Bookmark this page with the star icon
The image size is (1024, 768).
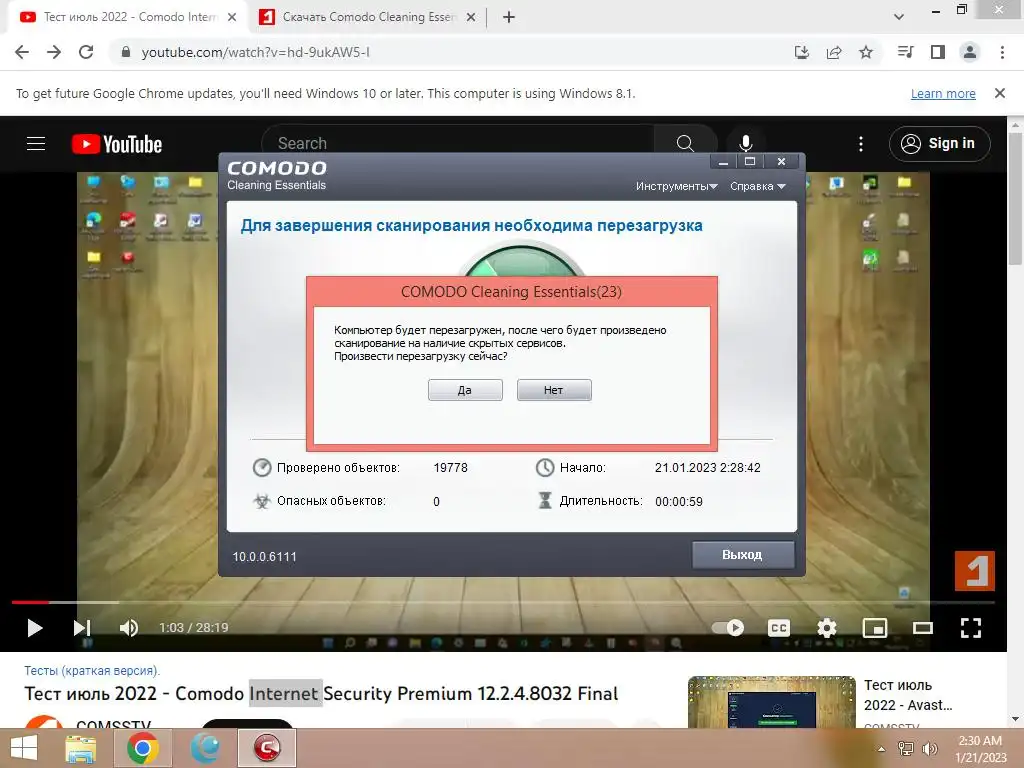pos(866,52)
